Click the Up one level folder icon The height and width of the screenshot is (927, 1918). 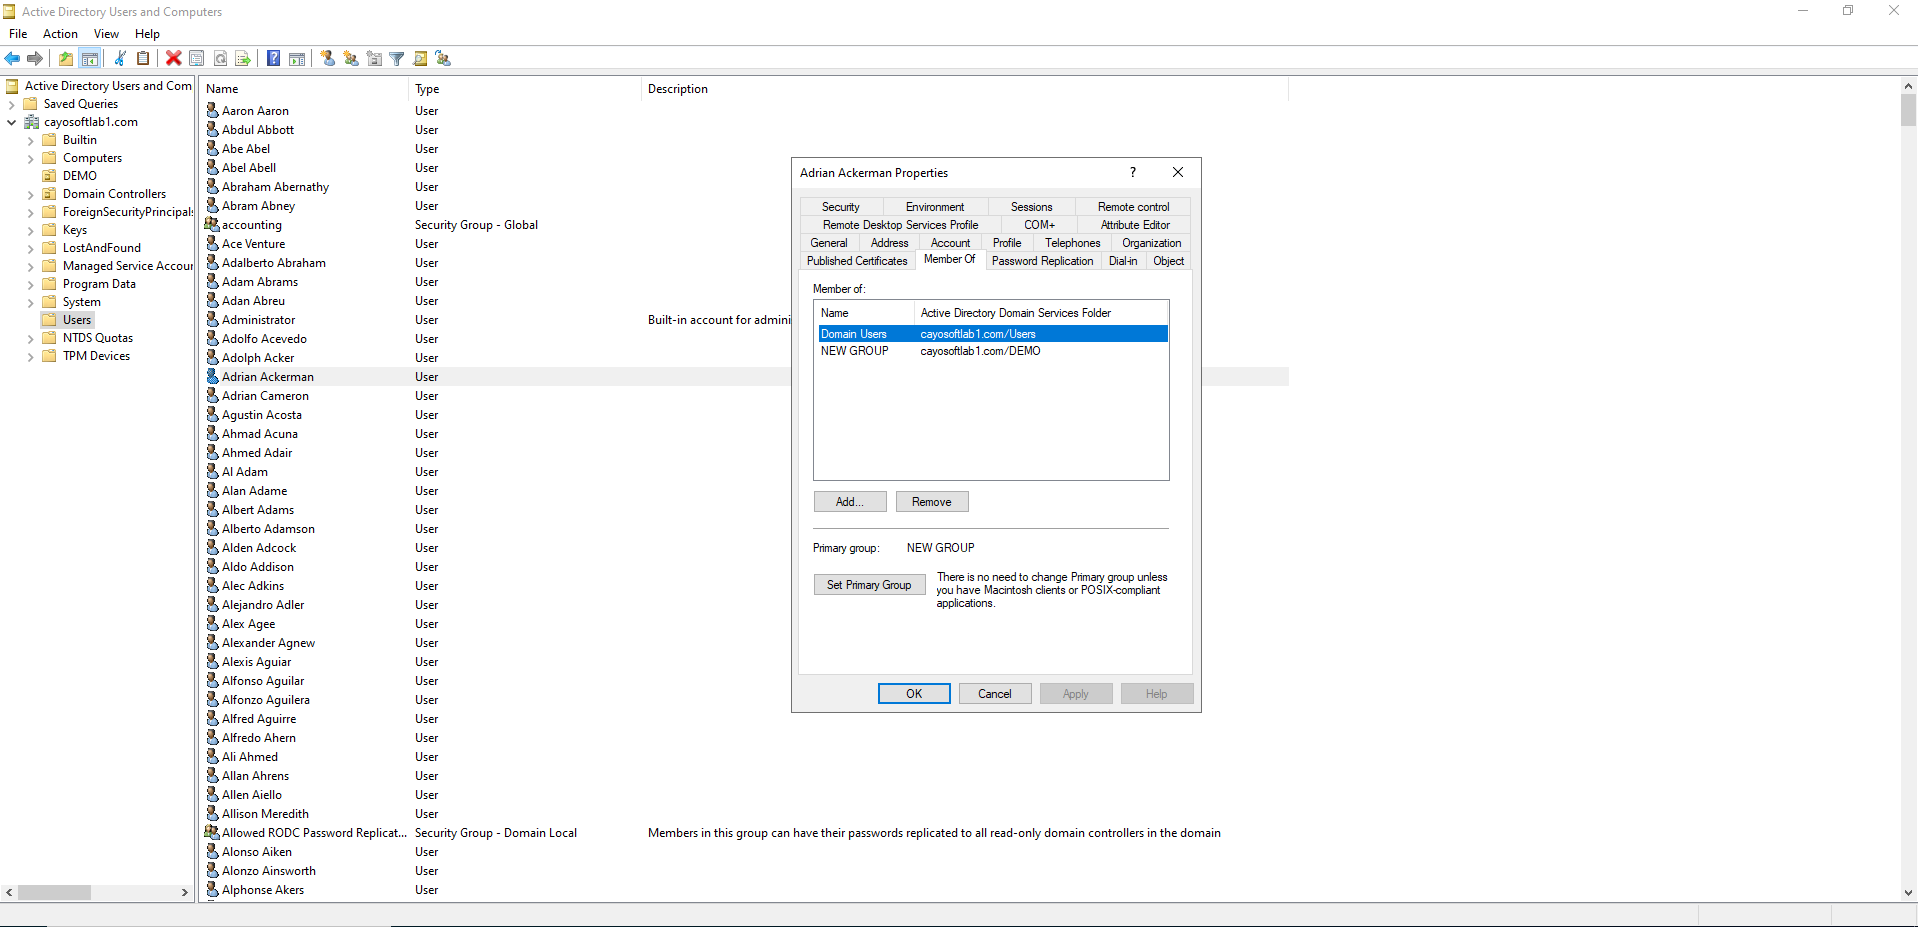pyautogui.click(x=66, y=58)
